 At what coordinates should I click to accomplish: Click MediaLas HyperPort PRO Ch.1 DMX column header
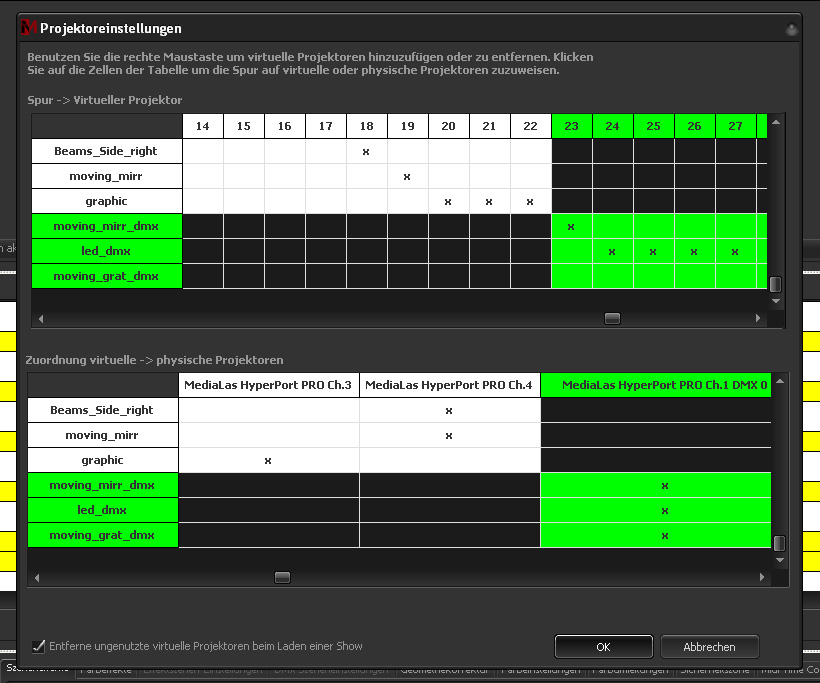pyautogui.click(x=656, y=385)
